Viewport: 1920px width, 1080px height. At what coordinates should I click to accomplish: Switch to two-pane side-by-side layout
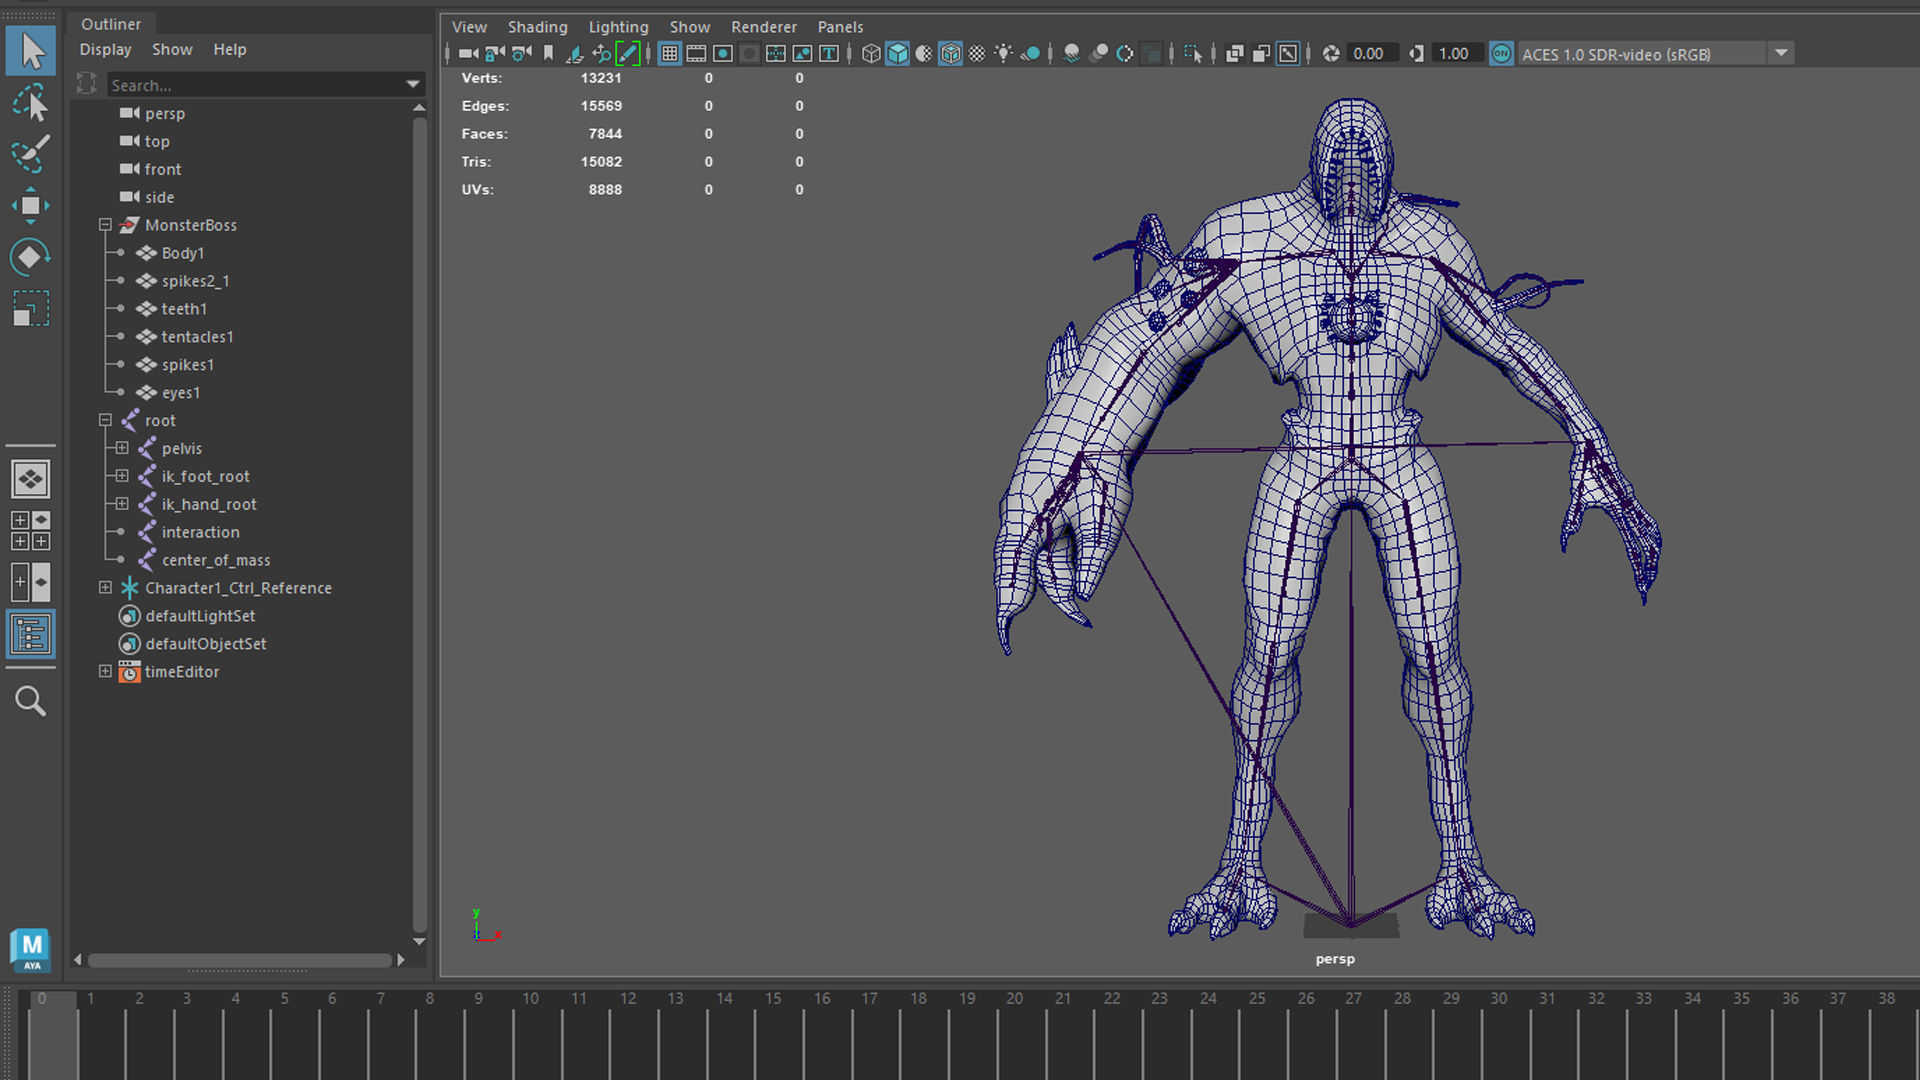tap(31, 582)
